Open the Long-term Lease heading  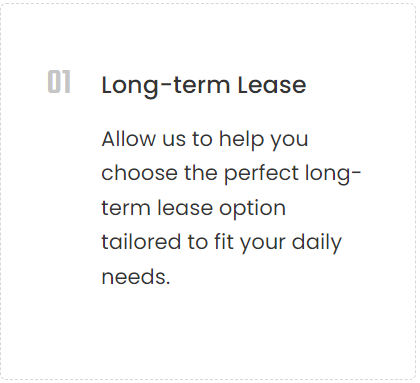pos(204,86)
